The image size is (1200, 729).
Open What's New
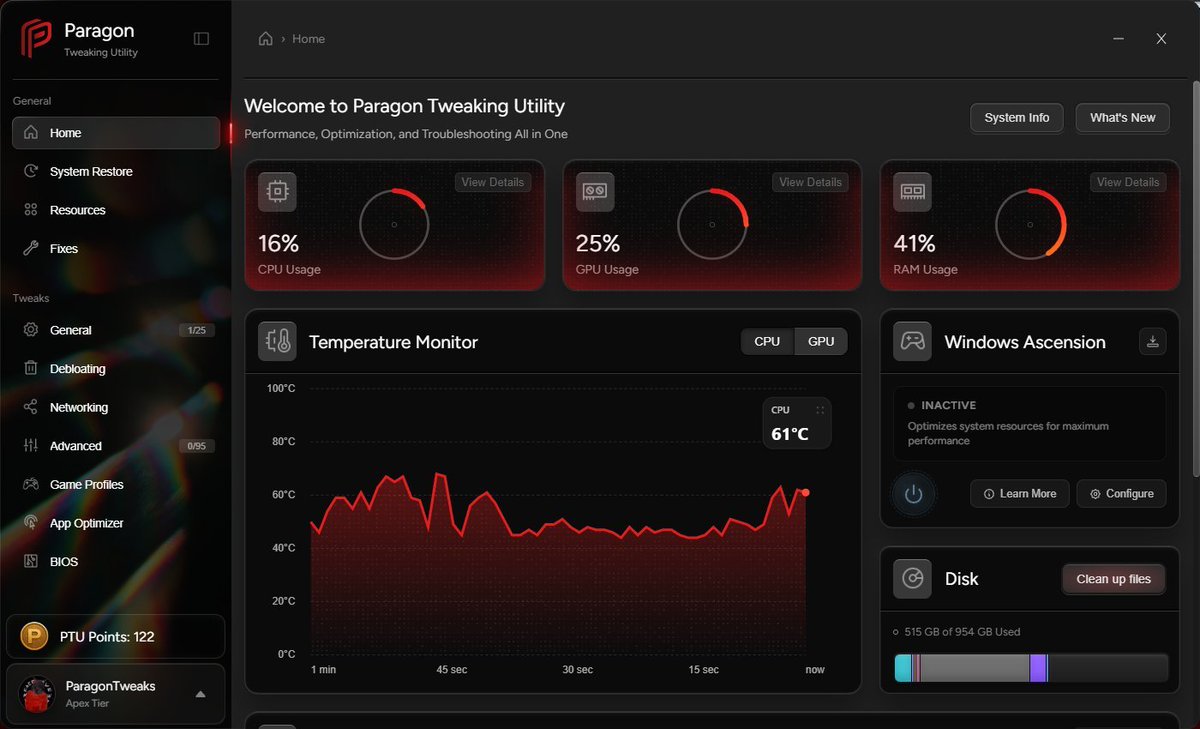(x=1122, y=118)
